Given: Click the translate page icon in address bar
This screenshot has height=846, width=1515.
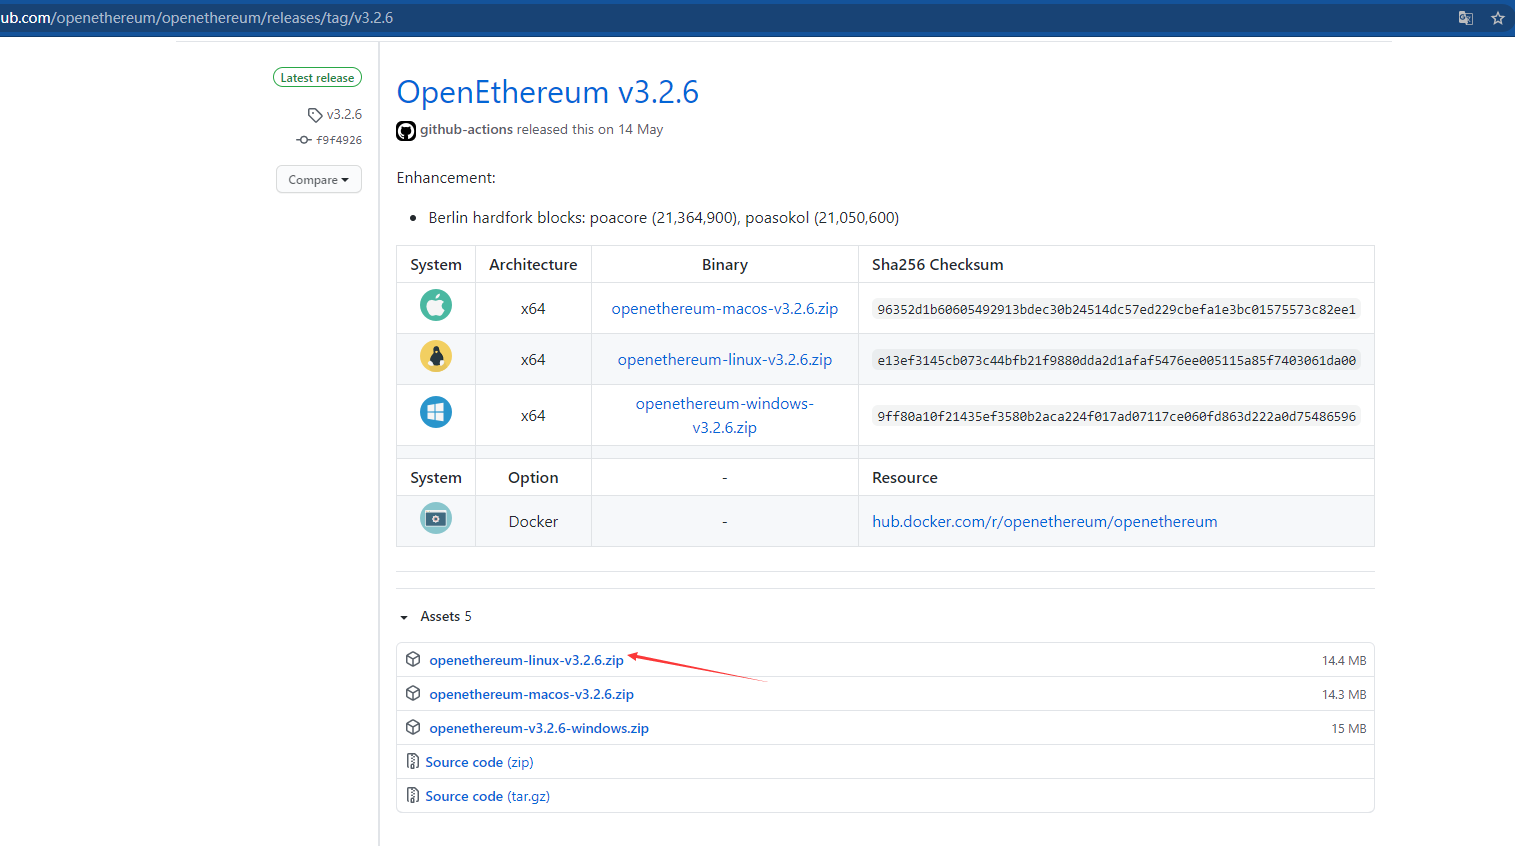Looking at the screenshot, I should coord(1465,18).
